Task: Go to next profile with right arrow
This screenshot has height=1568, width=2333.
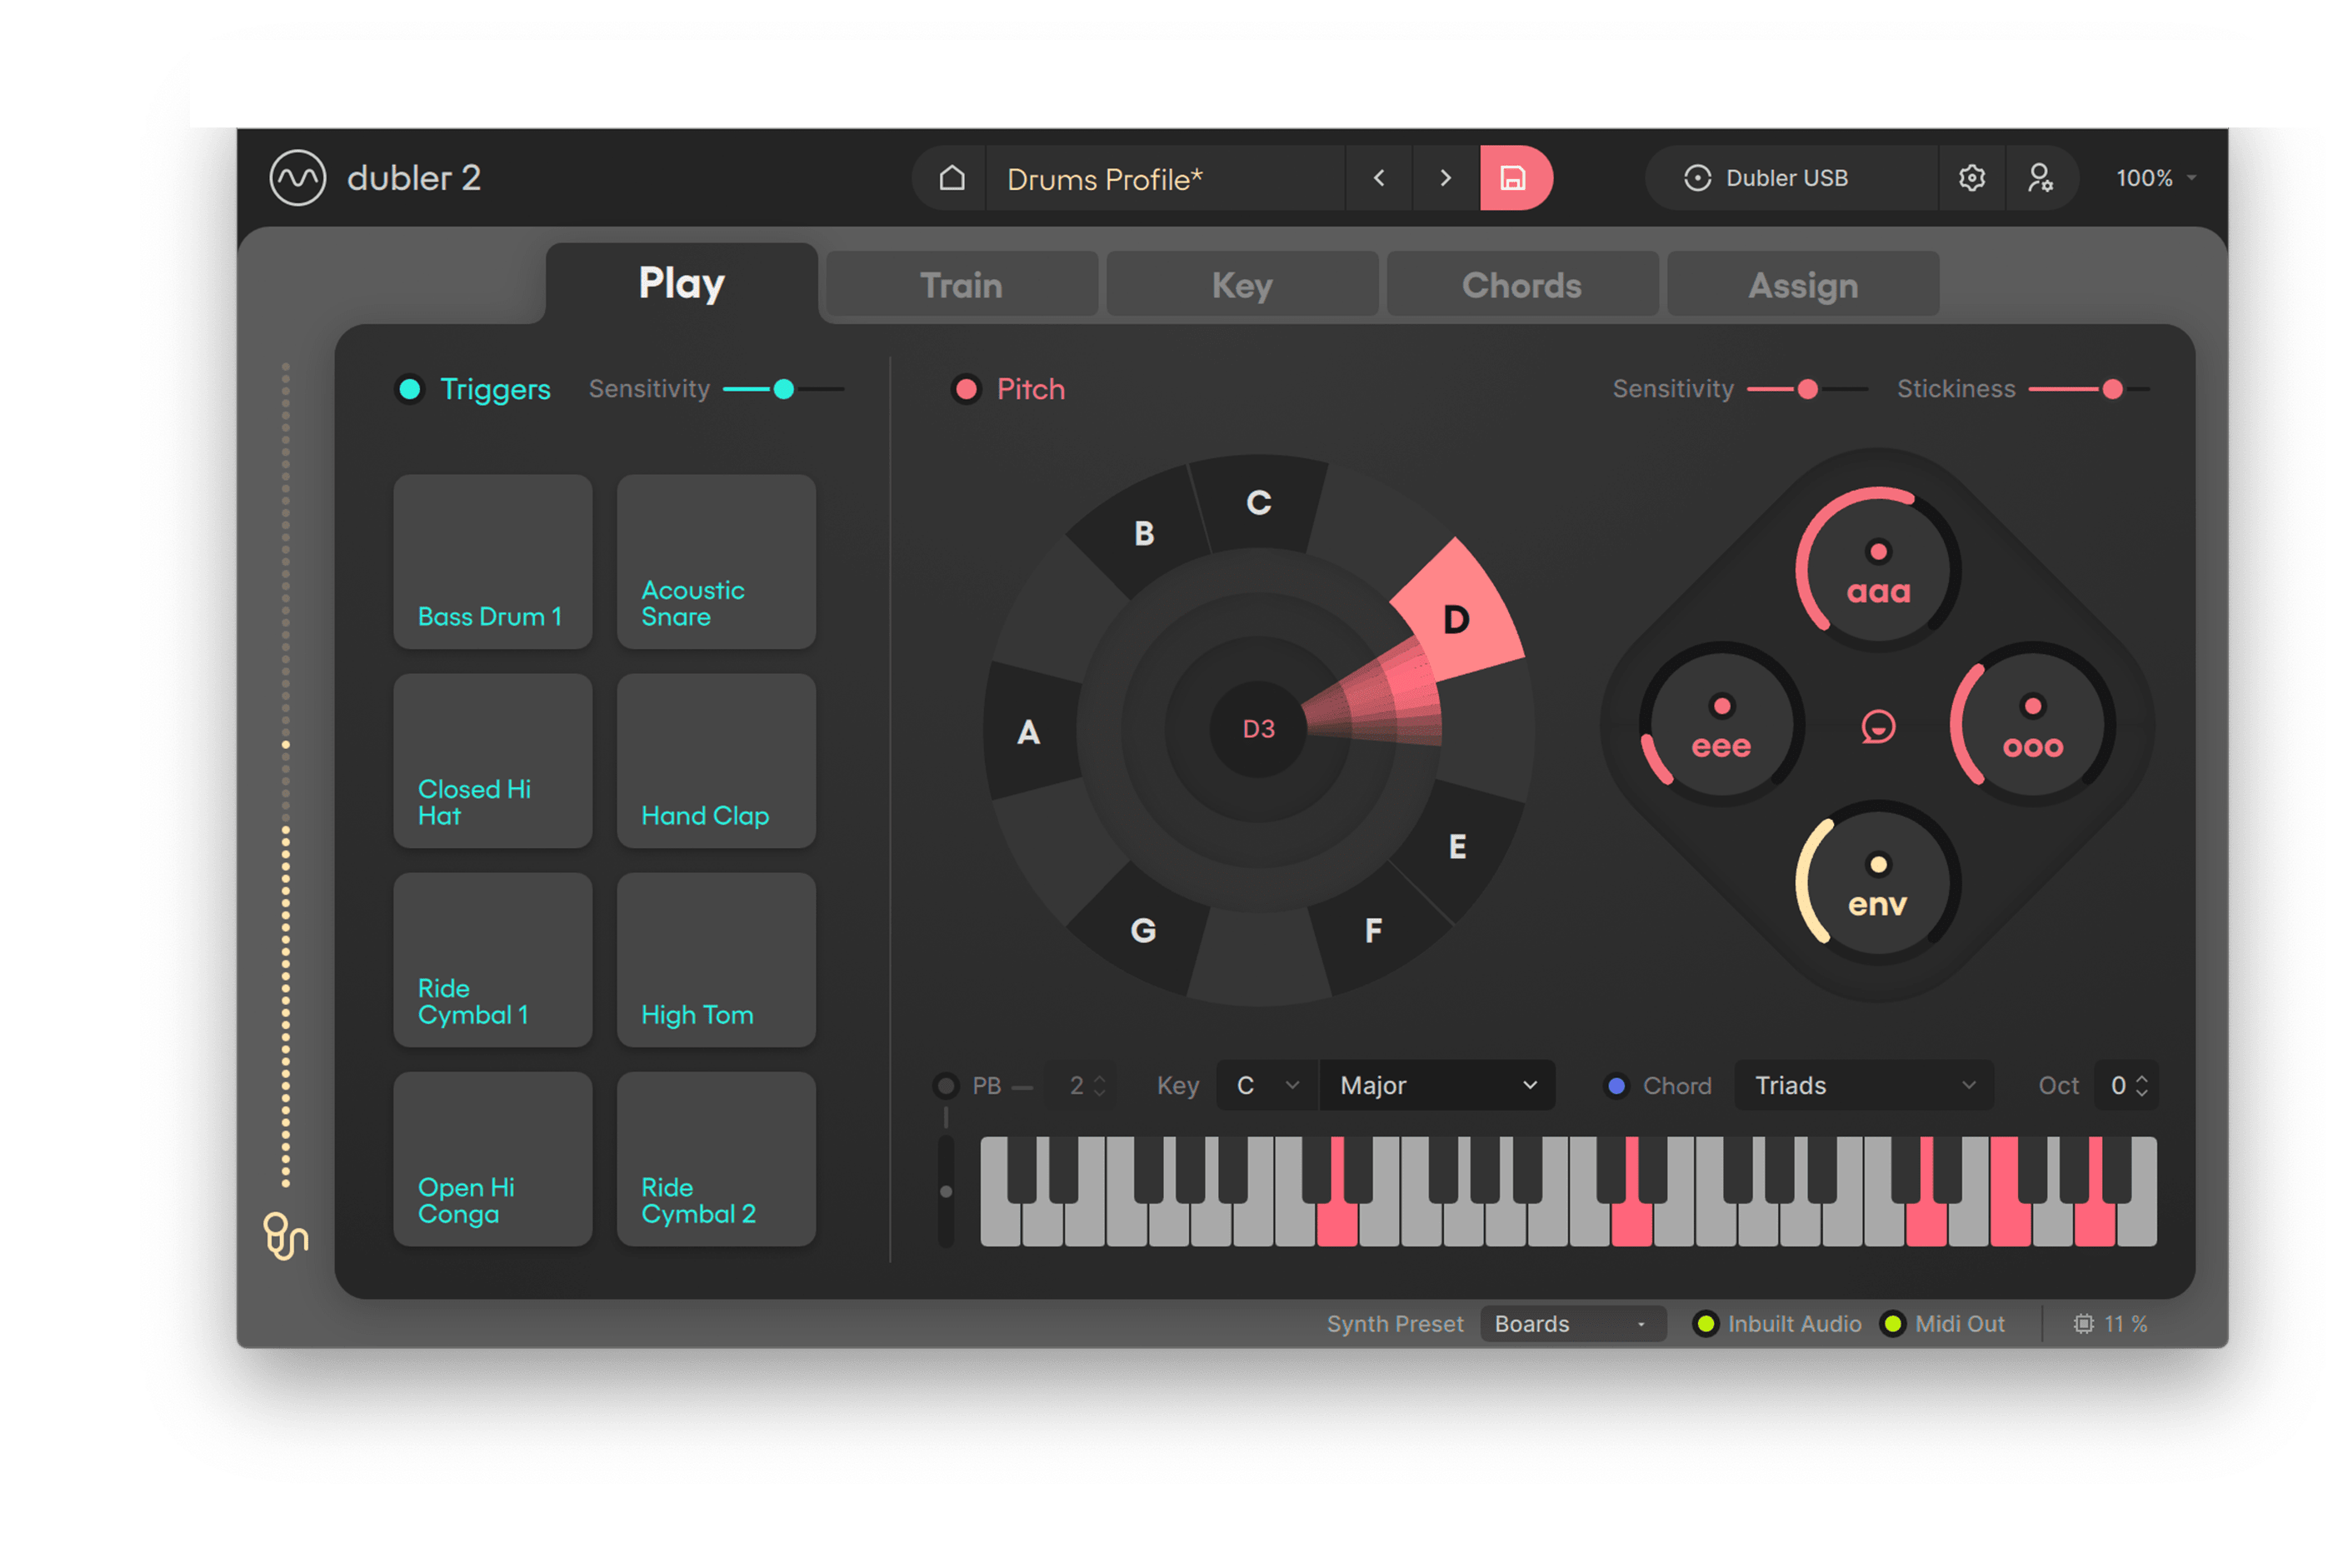Action: coord(1445,178)
